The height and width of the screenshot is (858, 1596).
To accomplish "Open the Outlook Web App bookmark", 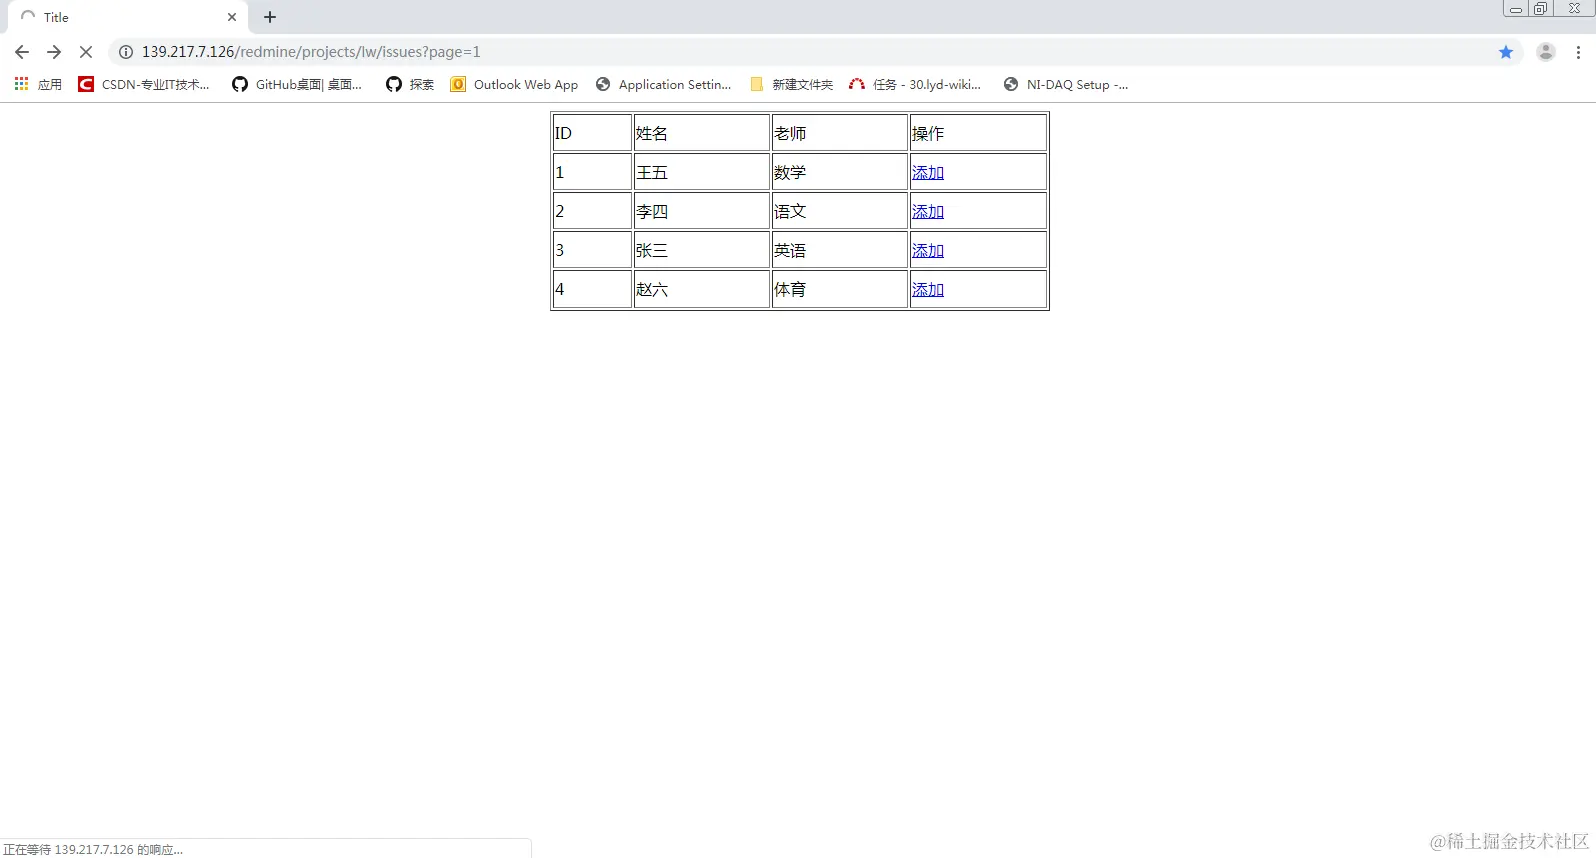I will point(514,85).
